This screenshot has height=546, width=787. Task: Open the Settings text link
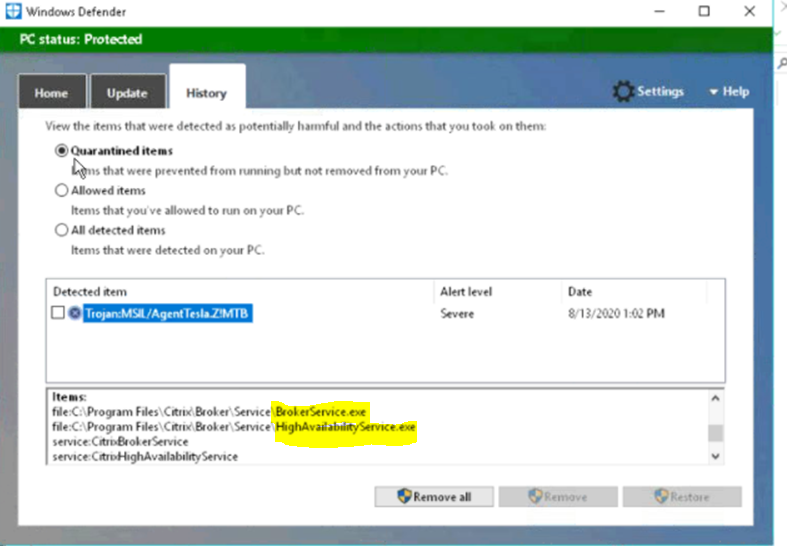[x=660, y=91]
